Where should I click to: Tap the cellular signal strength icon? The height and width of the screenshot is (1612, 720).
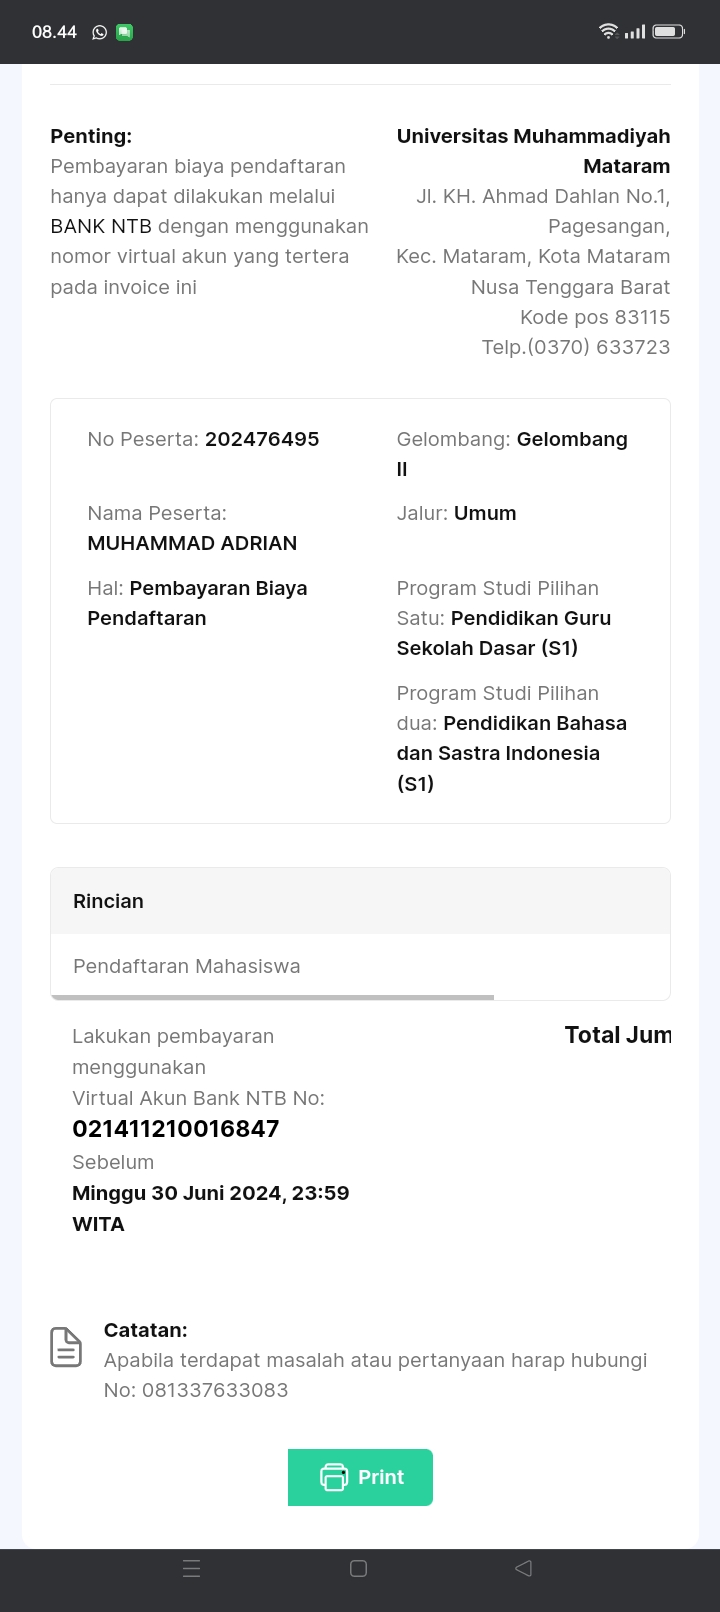click(635, 32)
